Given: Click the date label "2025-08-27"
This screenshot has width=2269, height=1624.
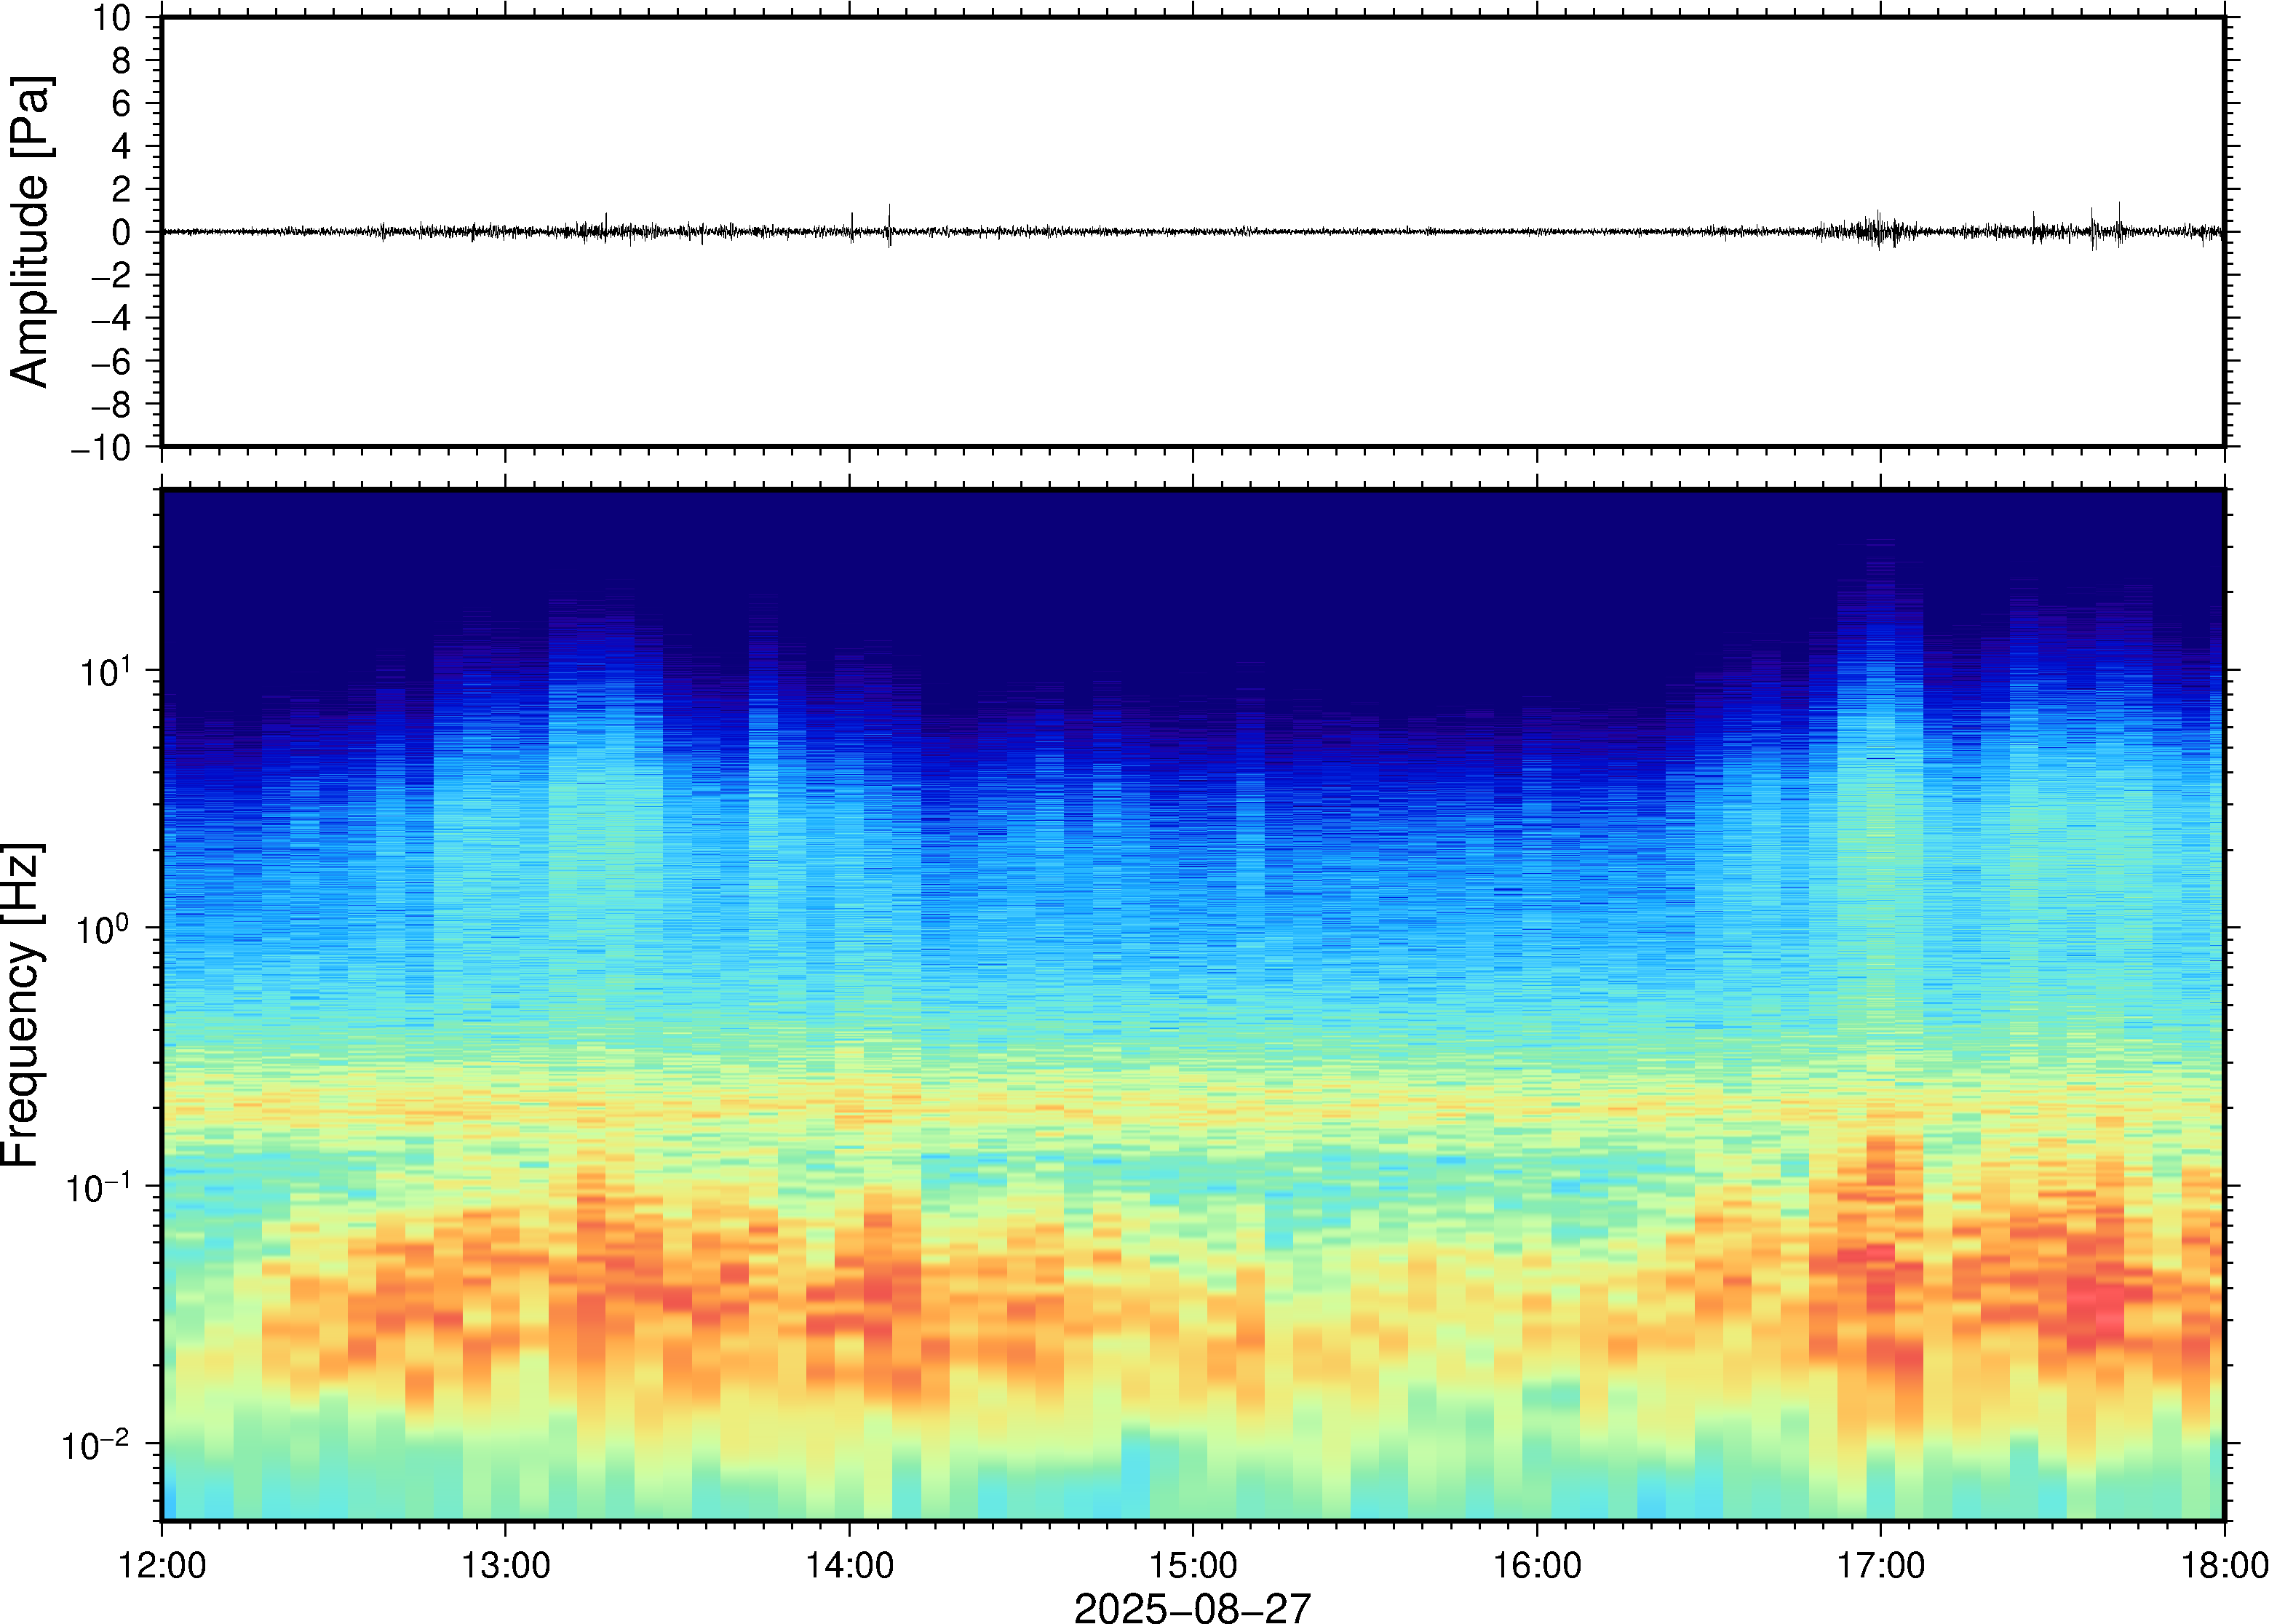Looking at the screenshot, I should pyautogui.click(x=1192, y=1607).
